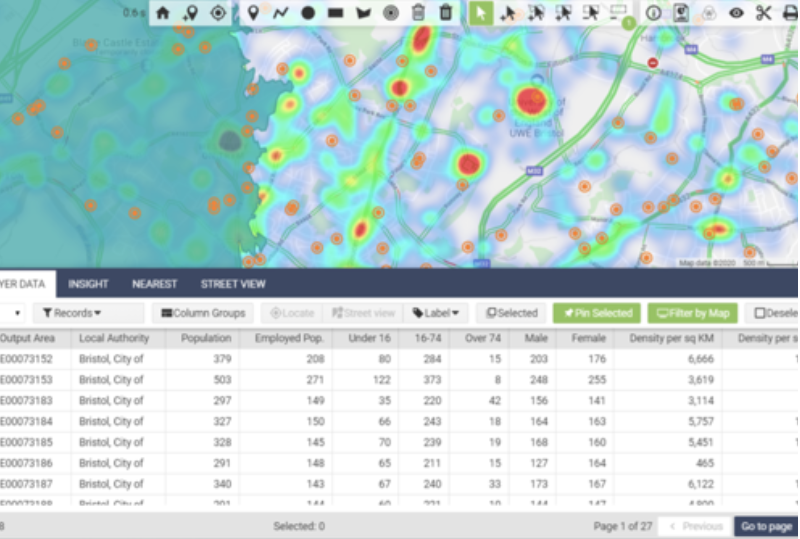Screen dimensions: 800x539
Task: Toggle the Selected checkbox button
Action: [x=511, y=313]
